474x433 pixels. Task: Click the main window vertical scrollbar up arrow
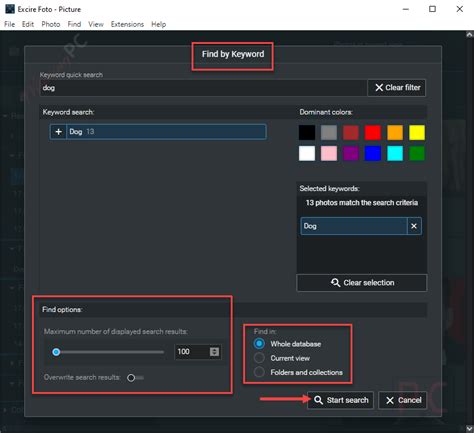tap(470, 34)
